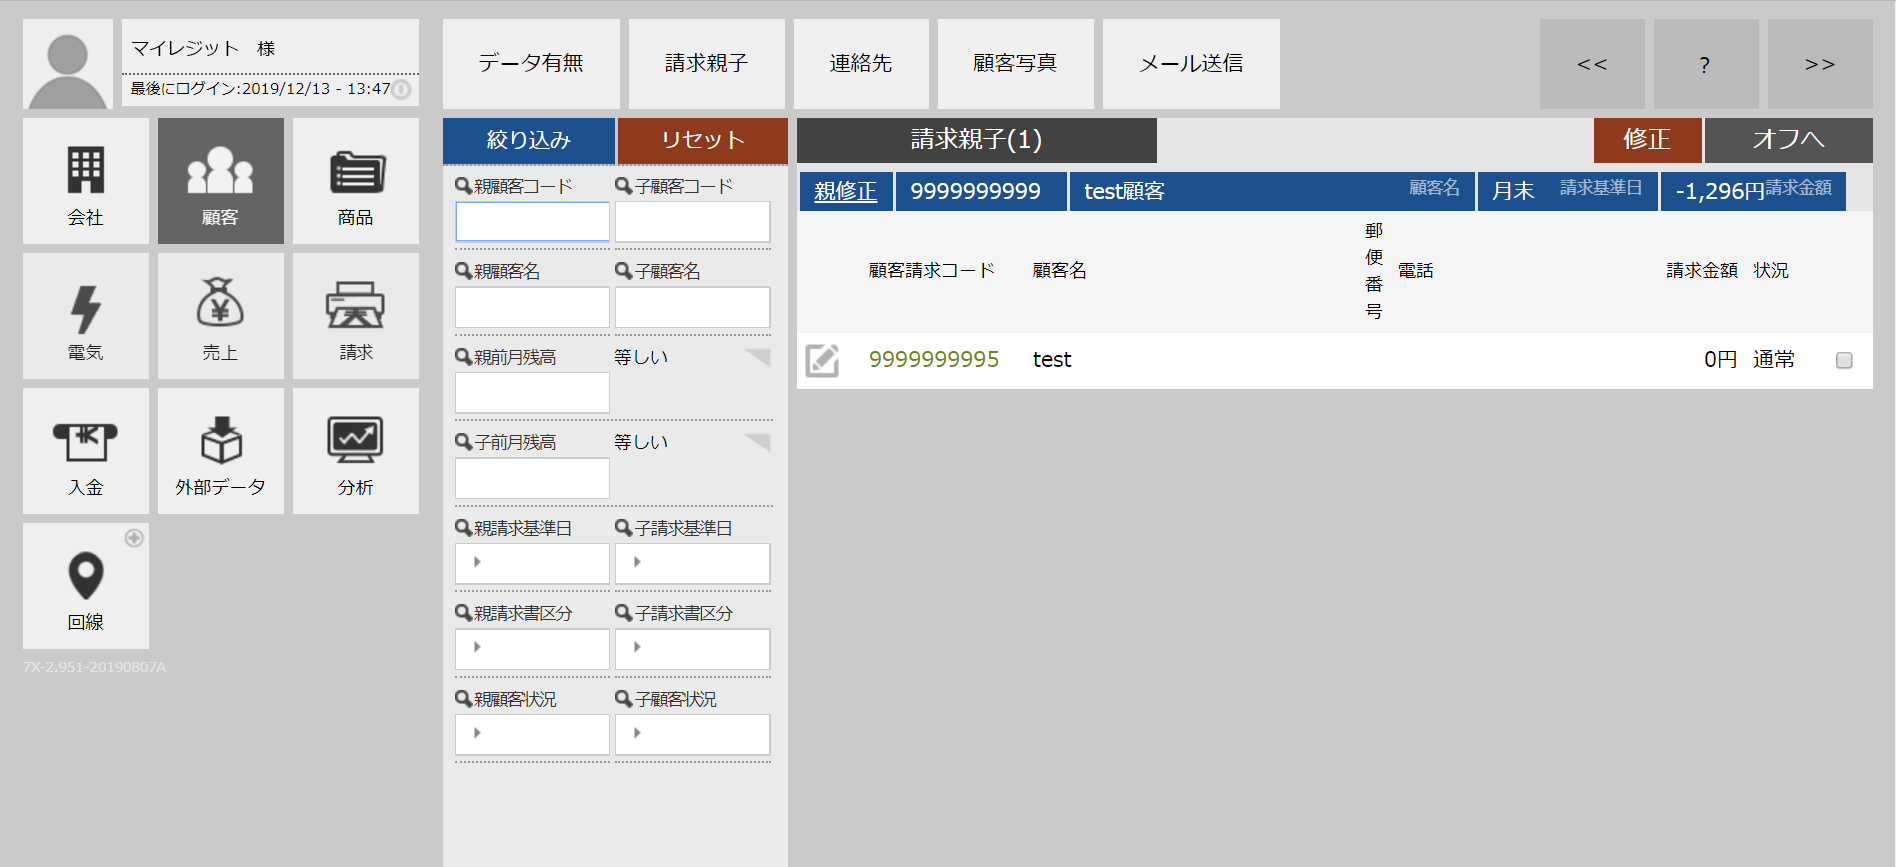Image resolution: width=1896 pixels, height=867 pixels.
Task: Click search icon of 子顧客名
Action: pos(623,271)
